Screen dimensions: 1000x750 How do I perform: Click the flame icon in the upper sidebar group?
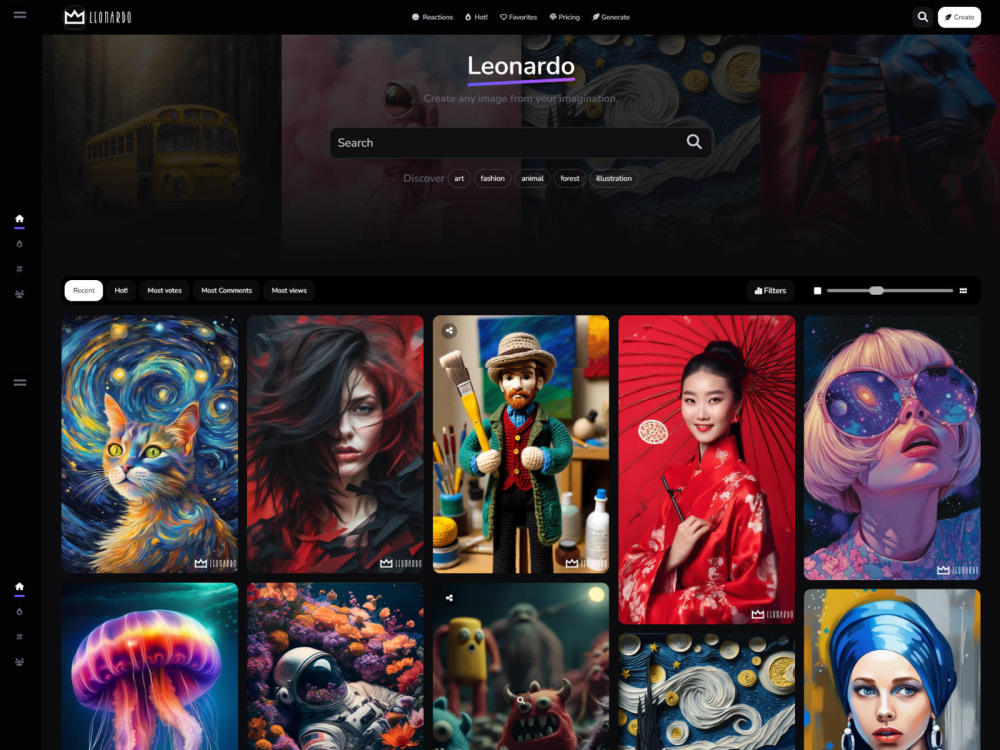(19, 244)
